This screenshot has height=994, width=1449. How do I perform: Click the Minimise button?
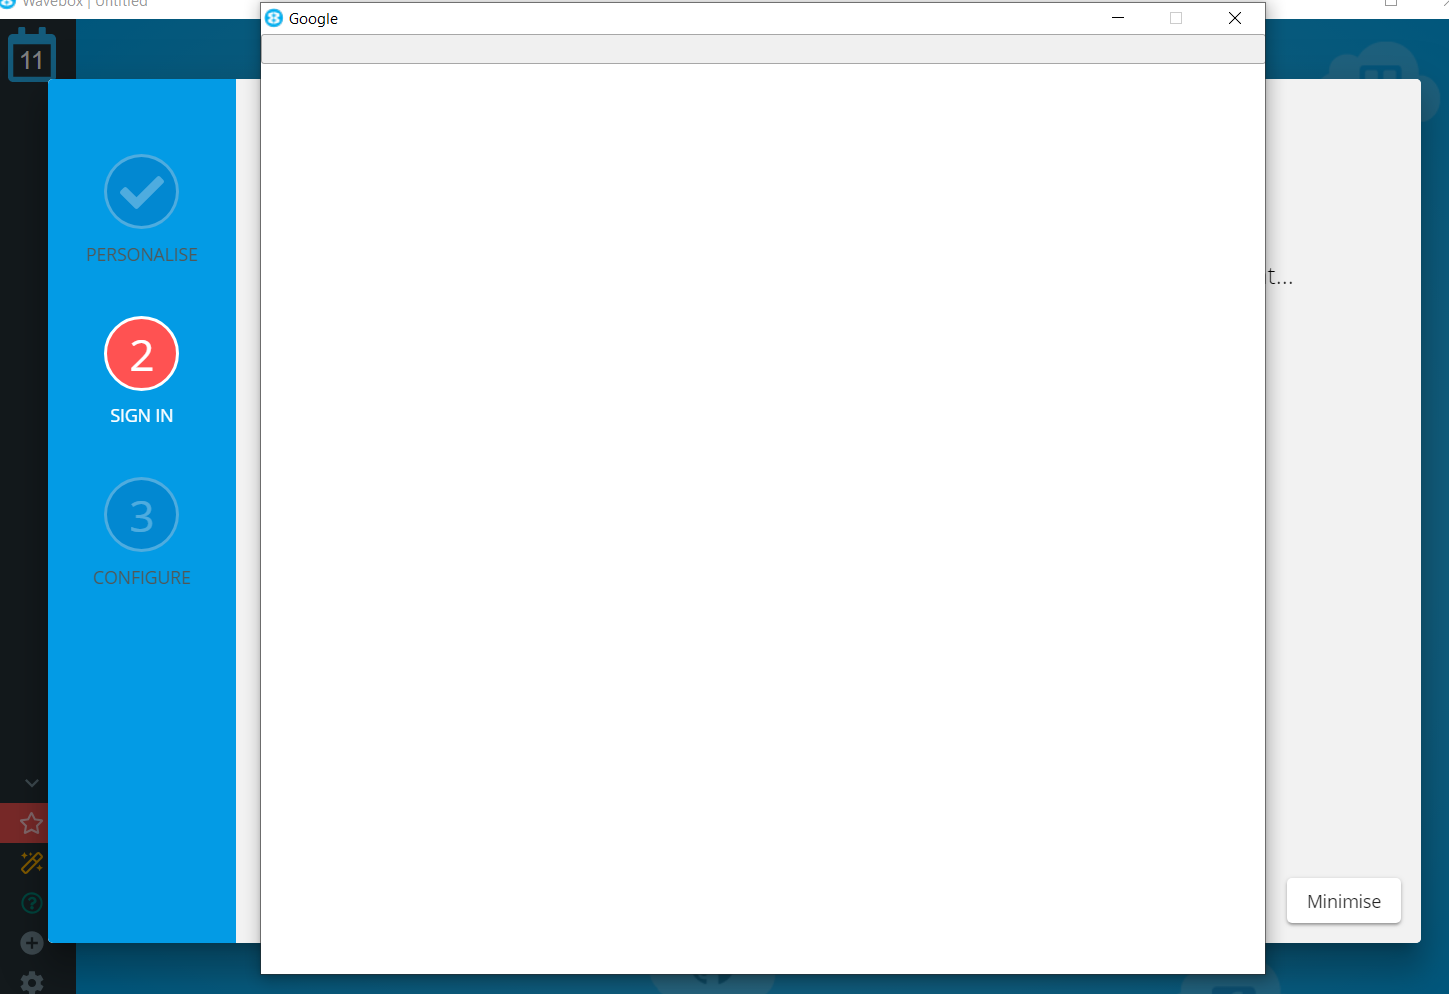(1343, 901)
